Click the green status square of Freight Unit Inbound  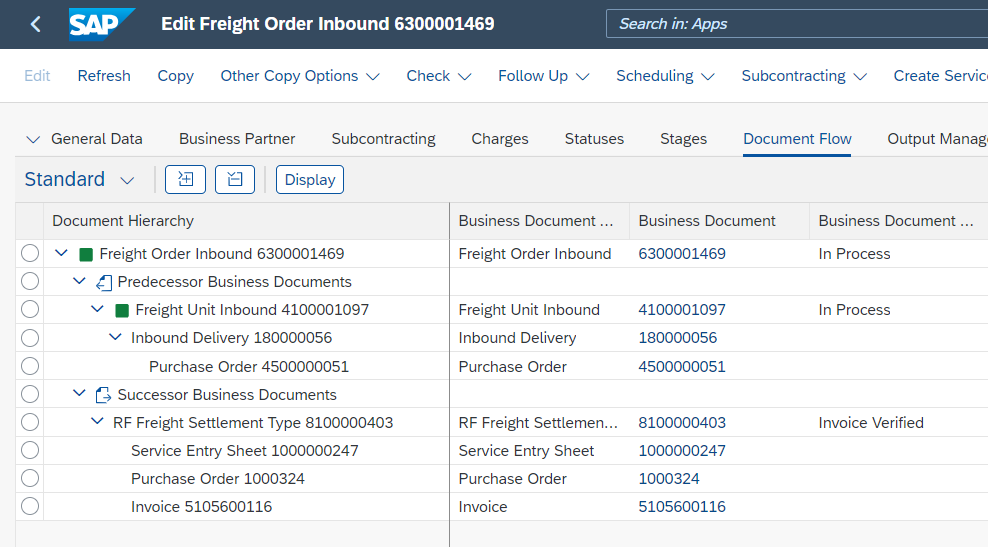coord(122,310)
